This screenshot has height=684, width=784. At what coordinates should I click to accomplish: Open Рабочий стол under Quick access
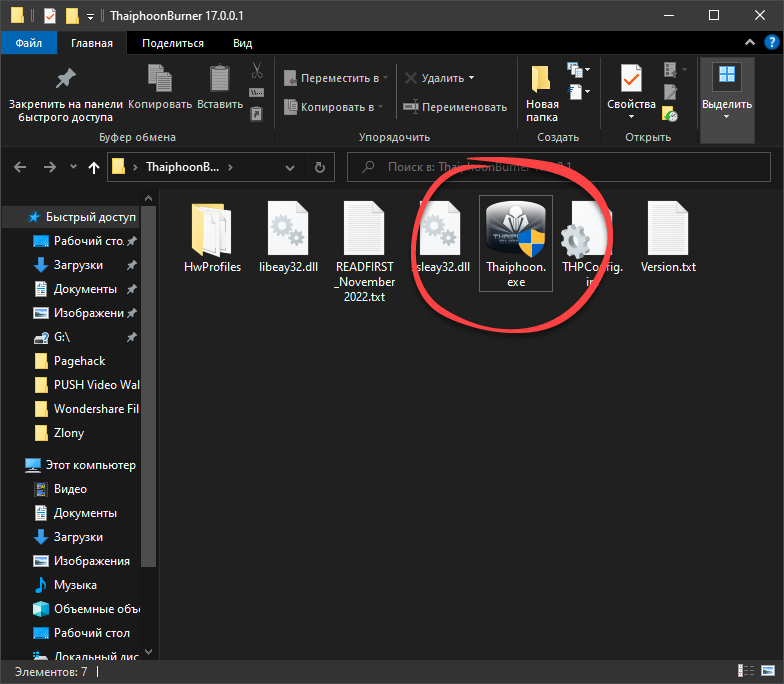click(88, 241)
